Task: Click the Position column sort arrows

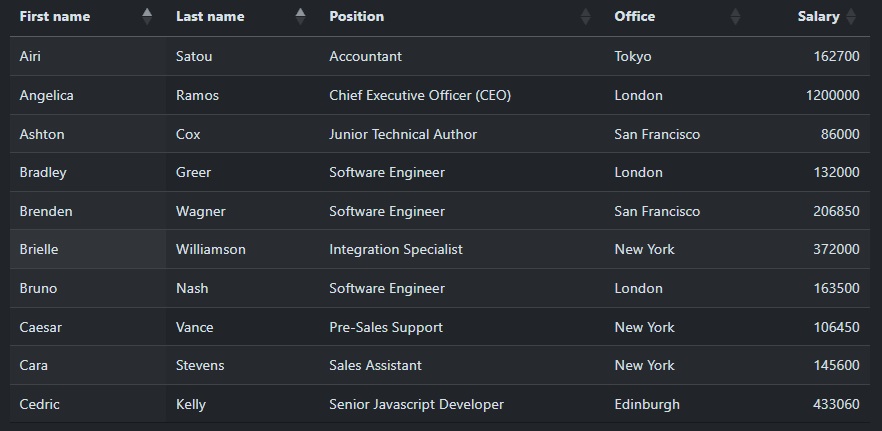Action: [586, 16]
